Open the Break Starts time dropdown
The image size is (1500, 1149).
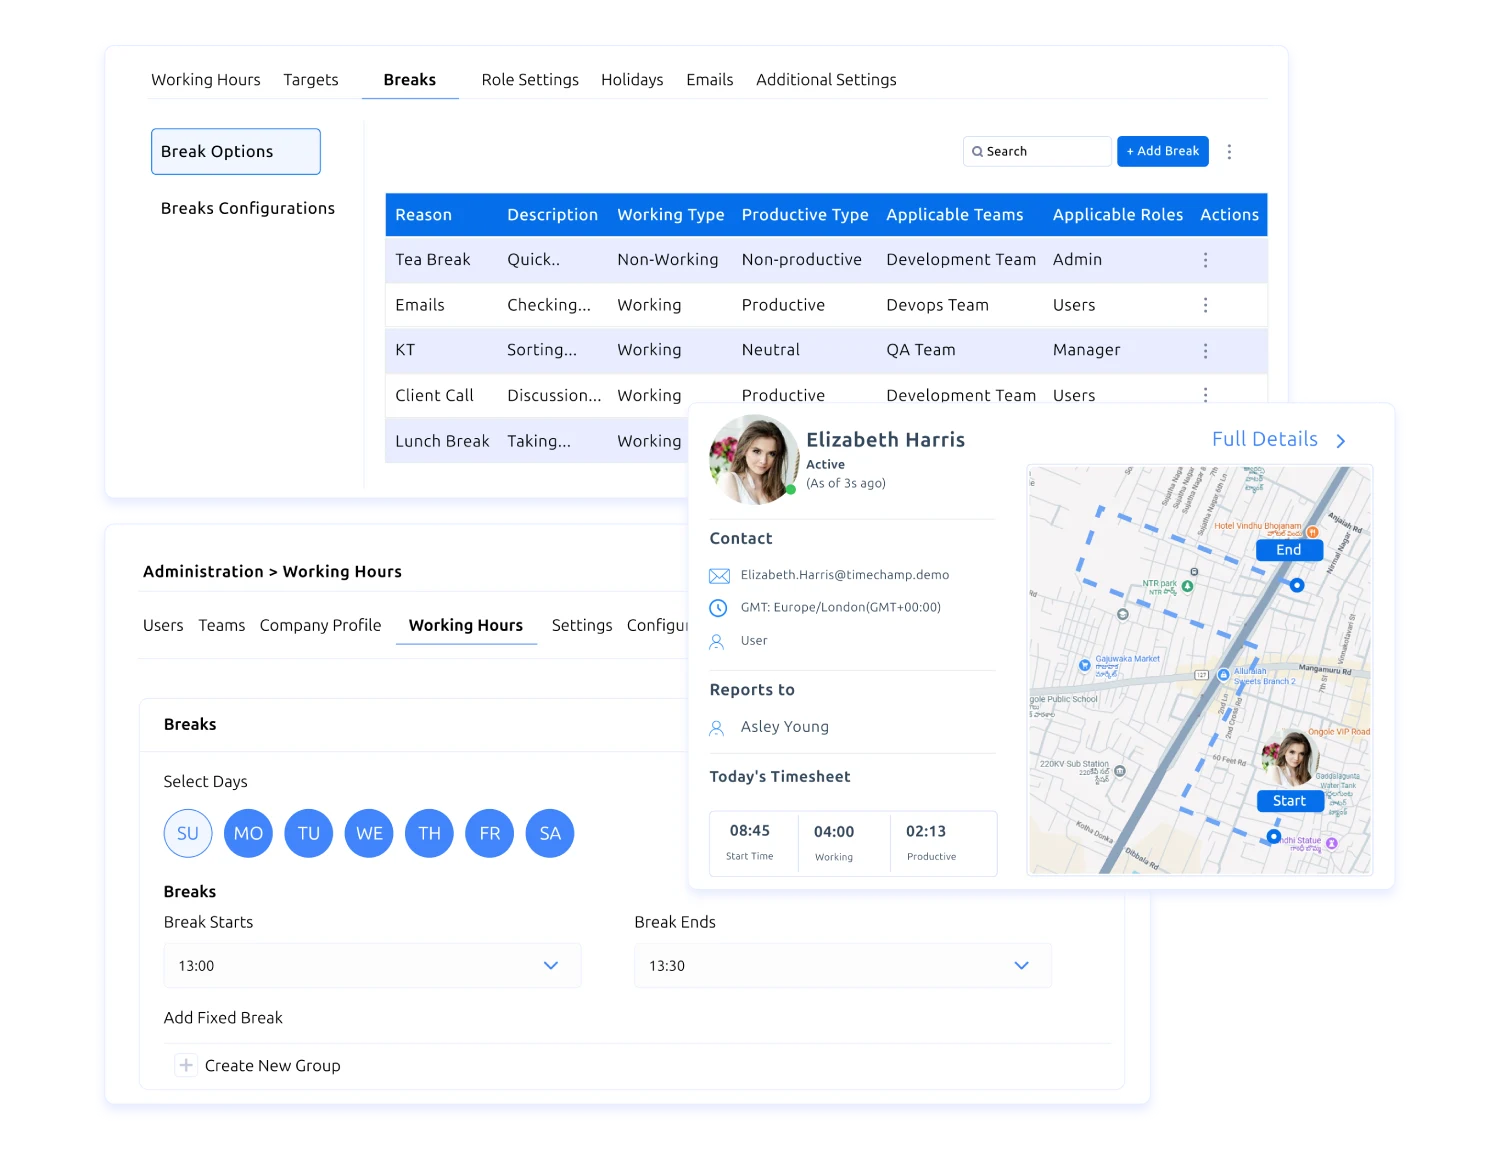coord(550,965)
